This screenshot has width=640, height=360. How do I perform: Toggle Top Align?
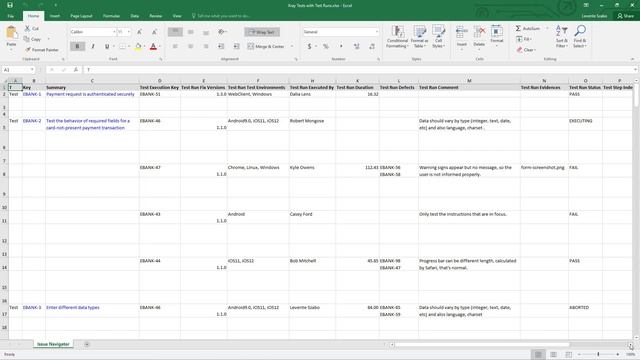point(175,32)
